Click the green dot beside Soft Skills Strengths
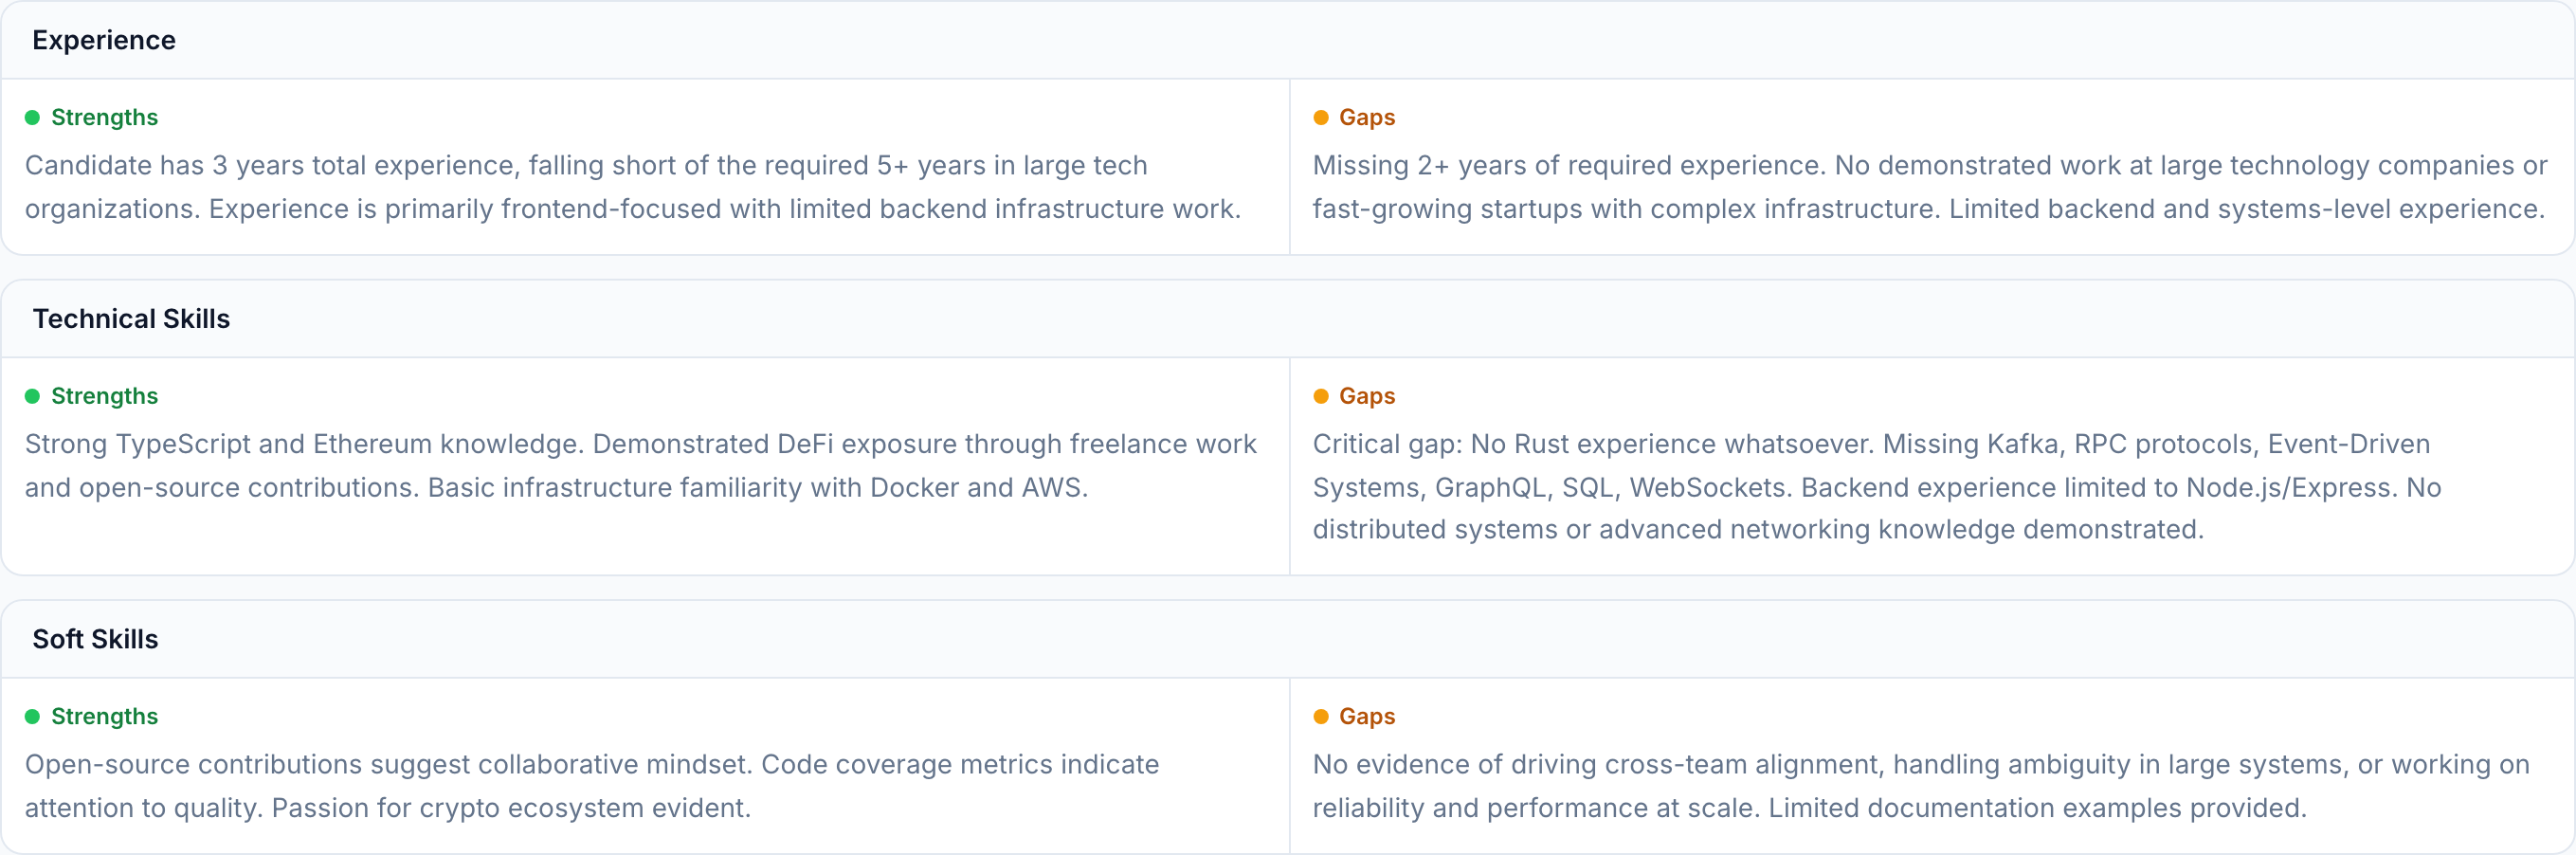Viewport: 2576px width, 855px height. 32,716
